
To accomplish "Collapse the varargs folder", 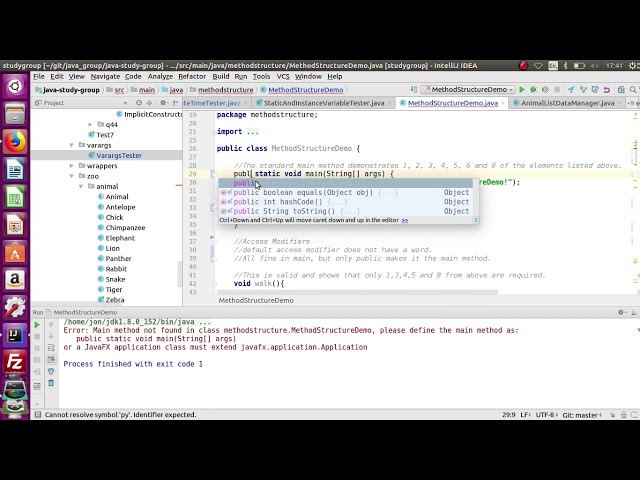I will tap(71, 145).
